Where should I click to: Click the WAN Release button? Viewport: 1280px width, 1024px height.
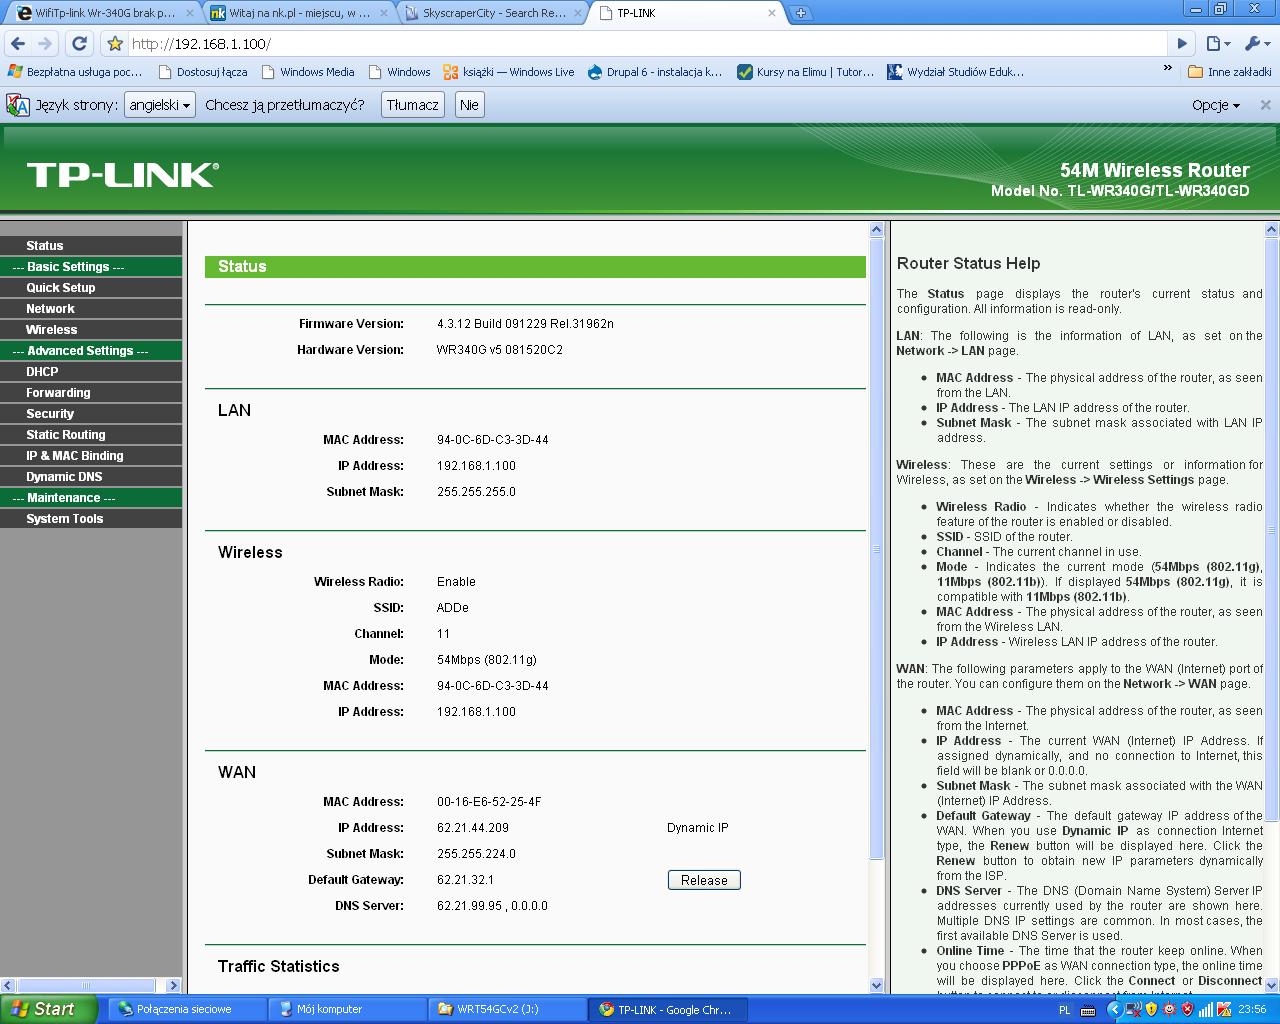[704, 880]
